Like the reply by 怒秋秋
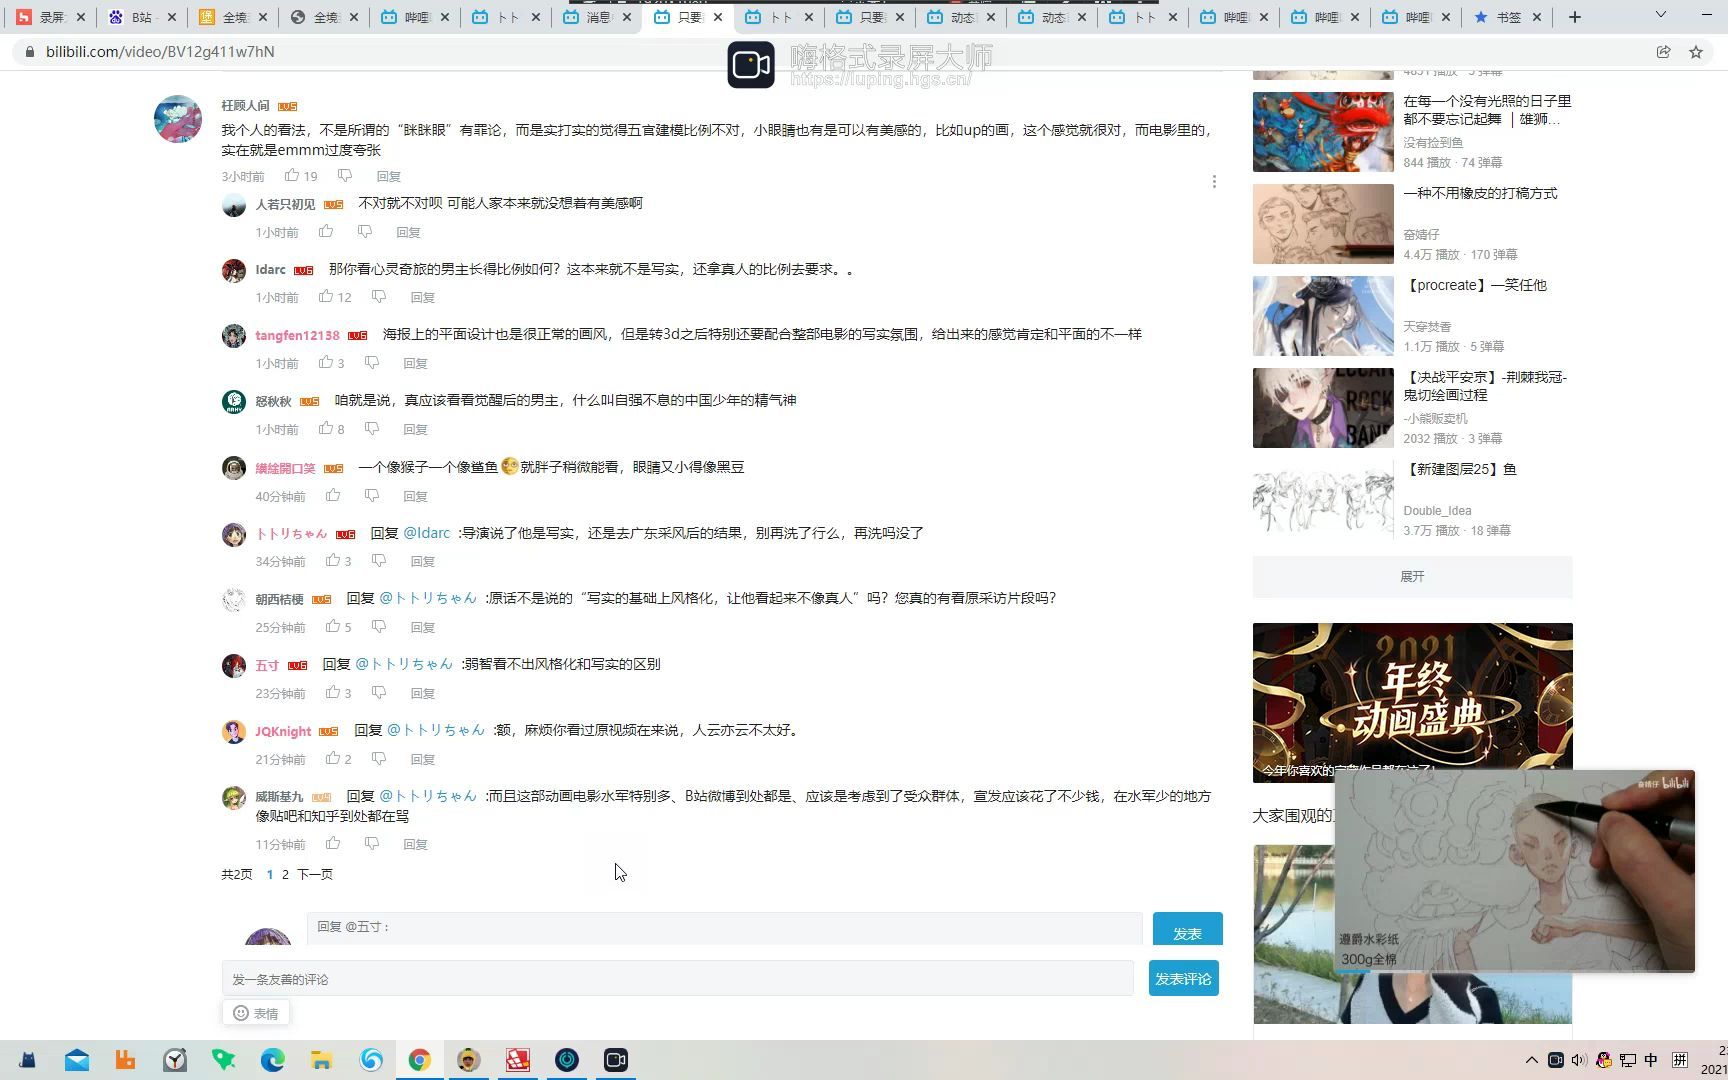Image resolution: width=1728 pixels, height=1080 pixels. [326, 429]
